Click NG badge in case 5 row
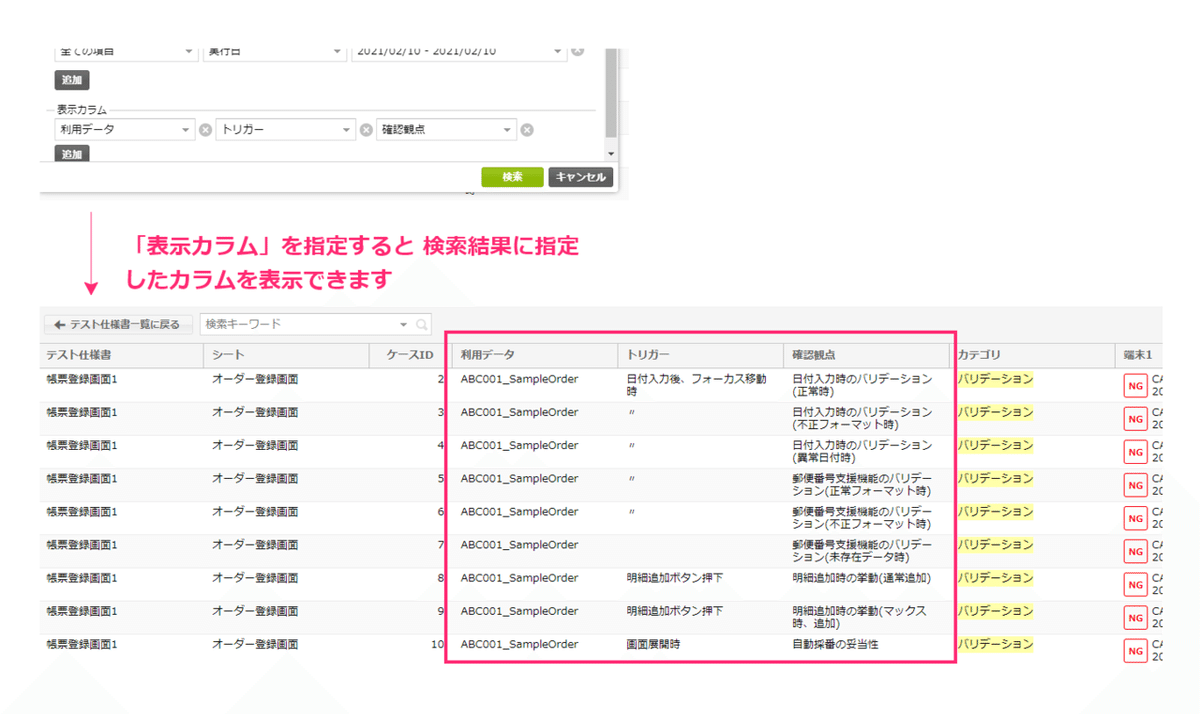This screenshot has height=714, width=1200. 1135,485
